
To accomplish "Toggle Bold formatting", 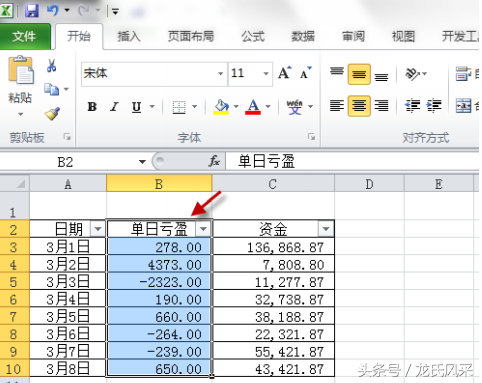I will [x=92, y=107].
